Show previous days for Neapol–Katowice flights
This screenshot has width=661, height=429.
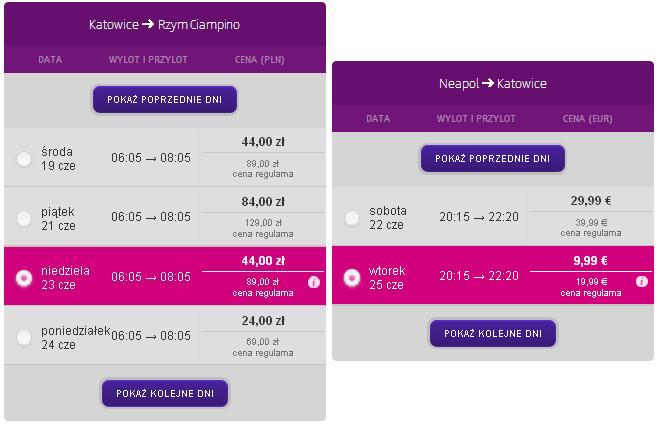coord(493,158)
